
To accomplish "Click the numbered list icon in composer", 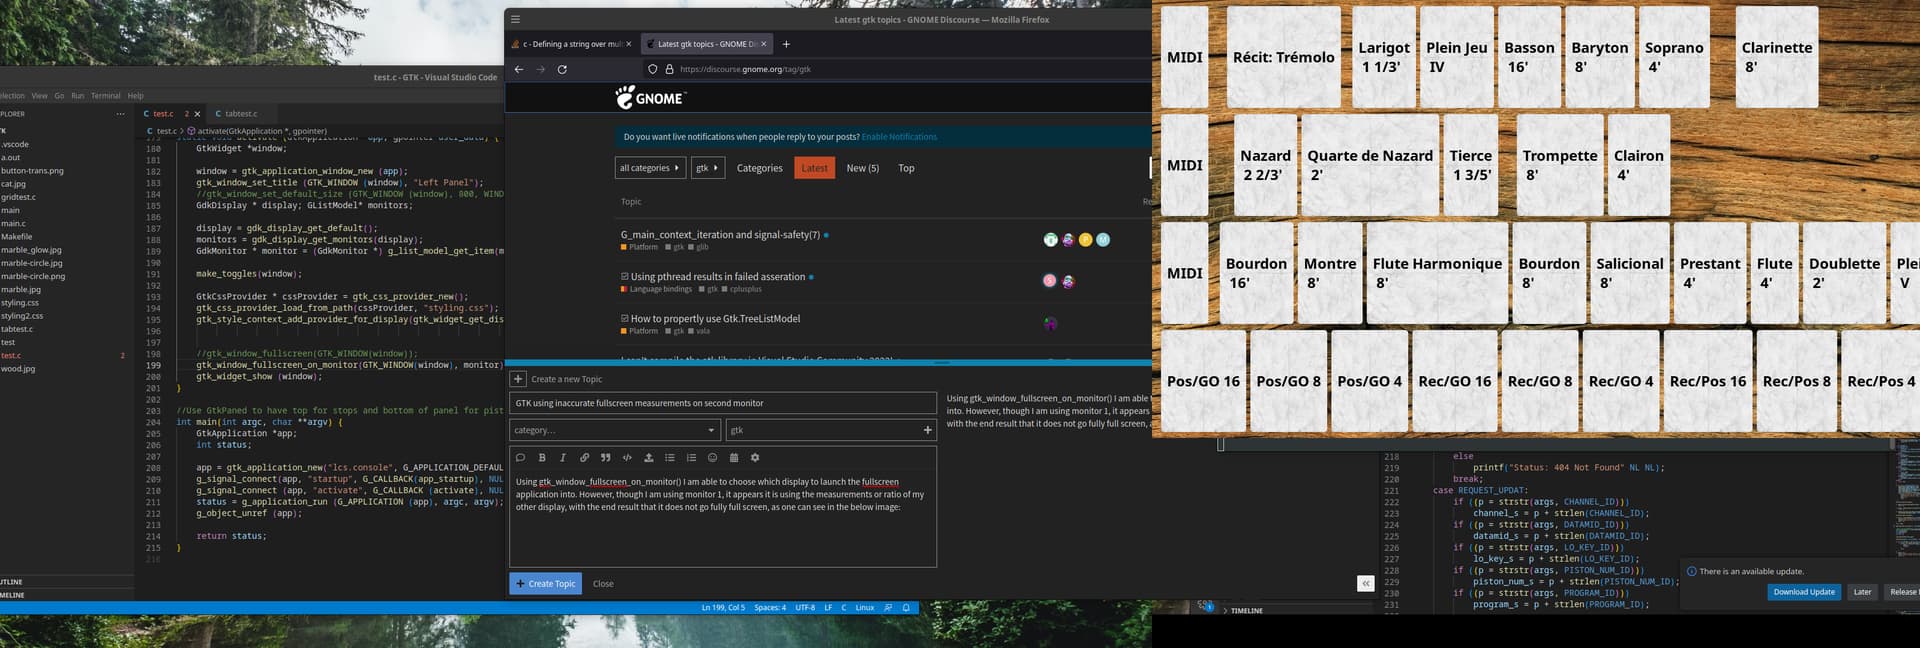I will (691, 458).
